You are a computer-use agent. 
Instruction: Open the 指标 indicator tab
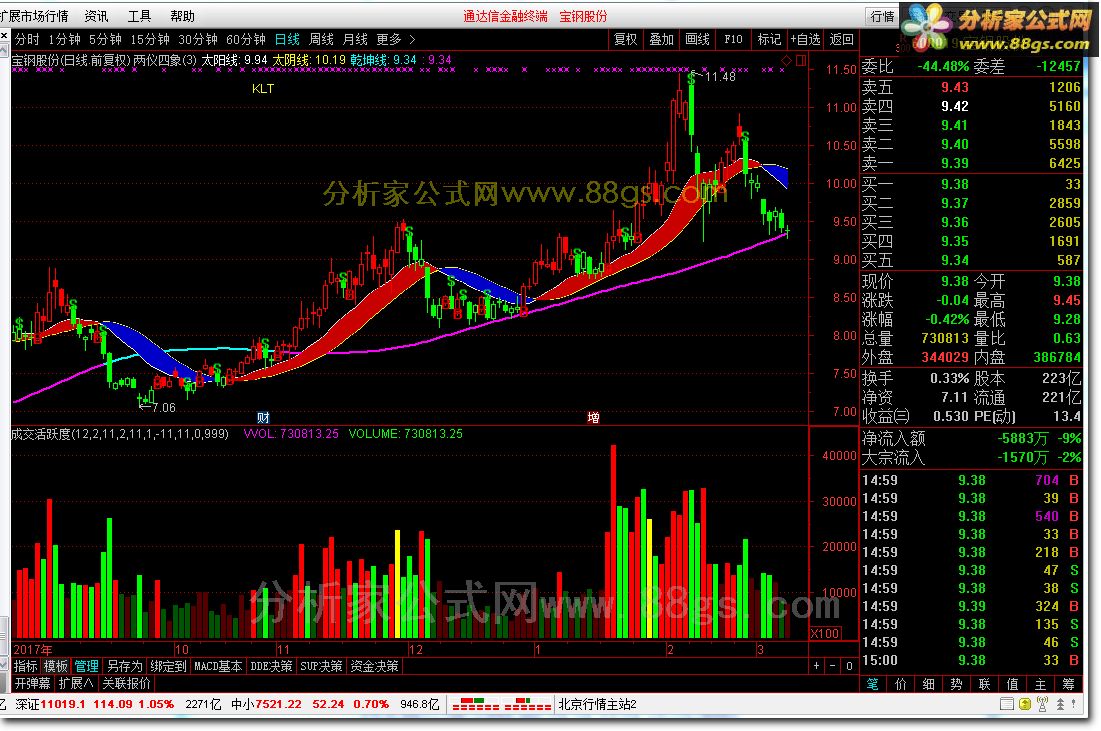pyautogui.click(x=26, y=666)
